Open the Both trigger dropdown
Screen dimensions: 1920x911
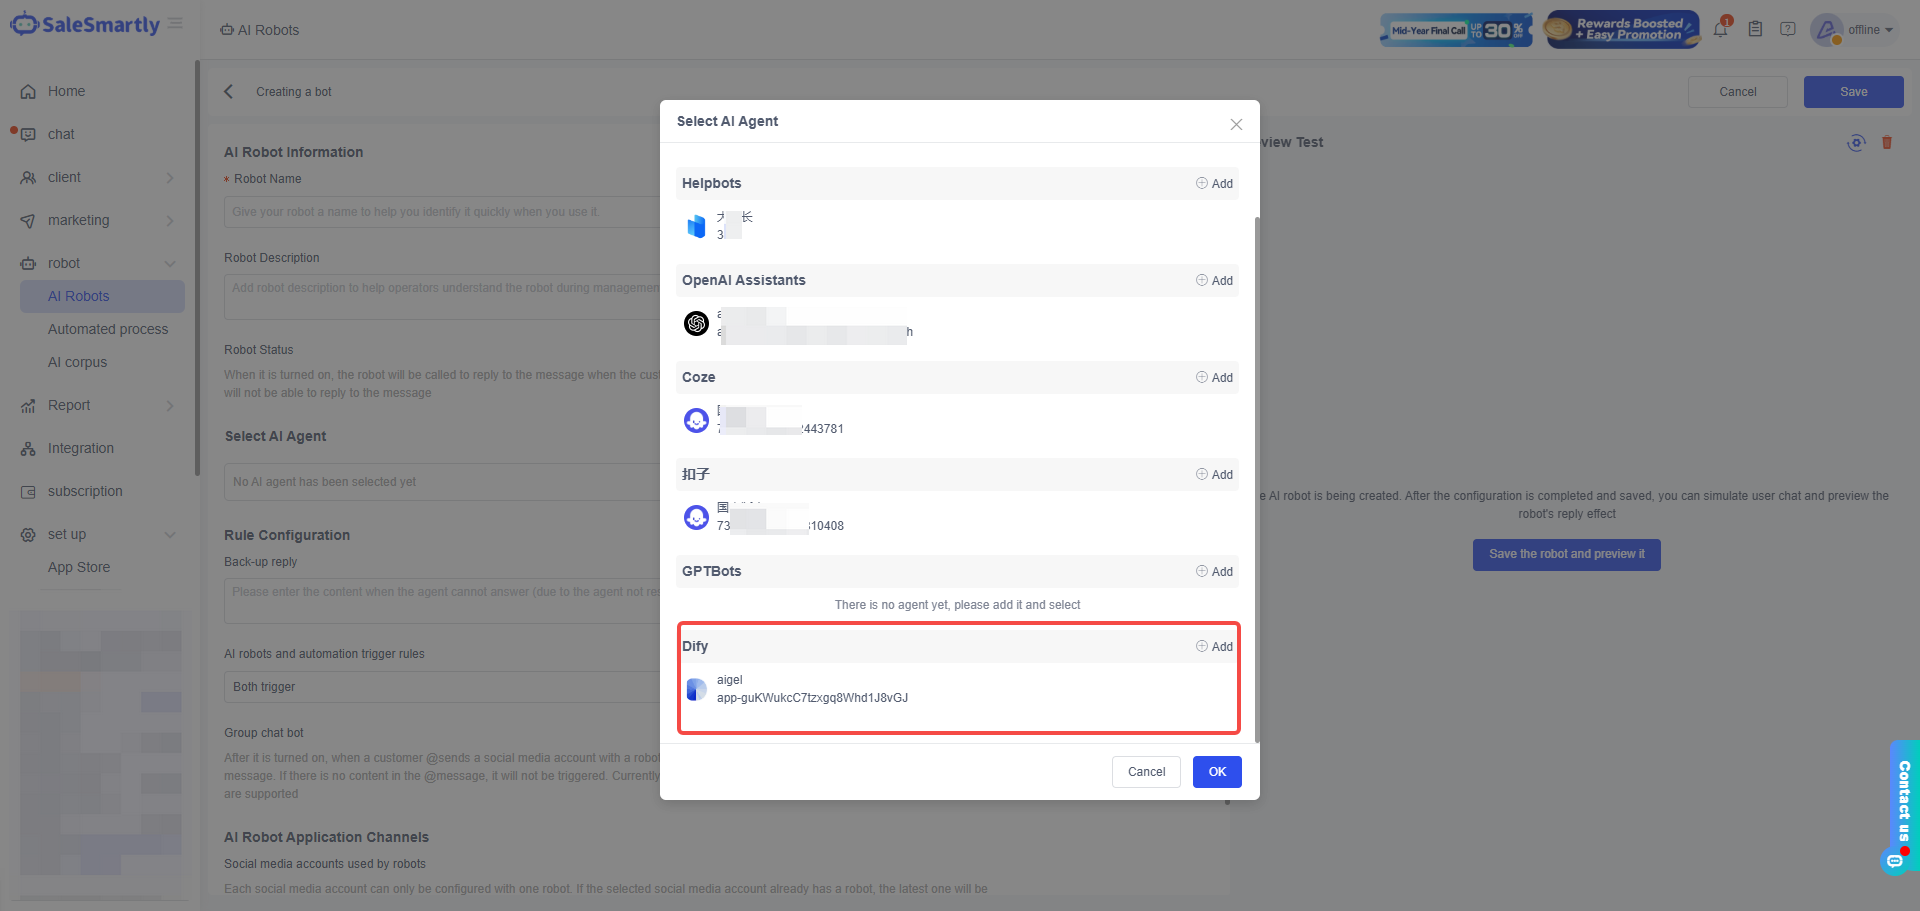pyautogui.click(x=441, y=687)
